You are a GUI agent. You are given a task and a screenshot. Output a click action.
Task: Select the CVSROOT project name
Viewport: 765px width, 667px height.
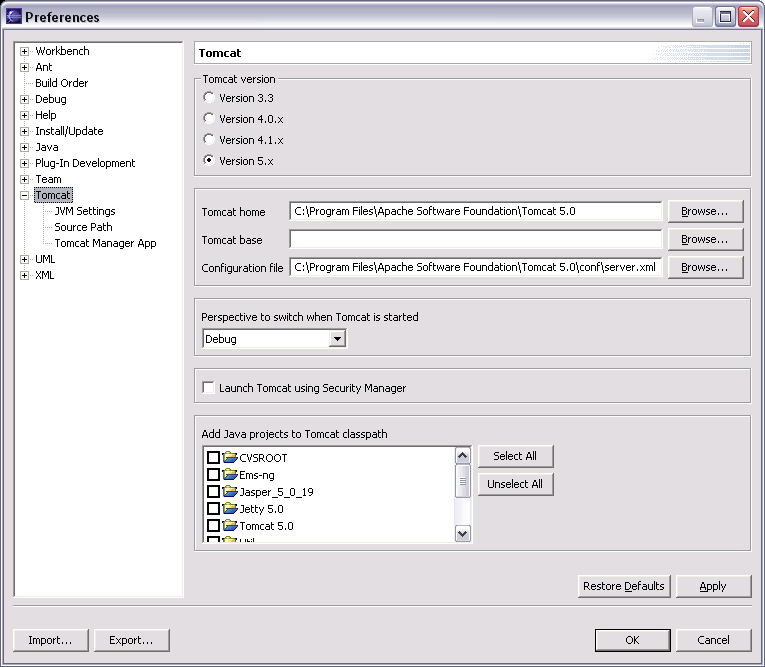263,458
